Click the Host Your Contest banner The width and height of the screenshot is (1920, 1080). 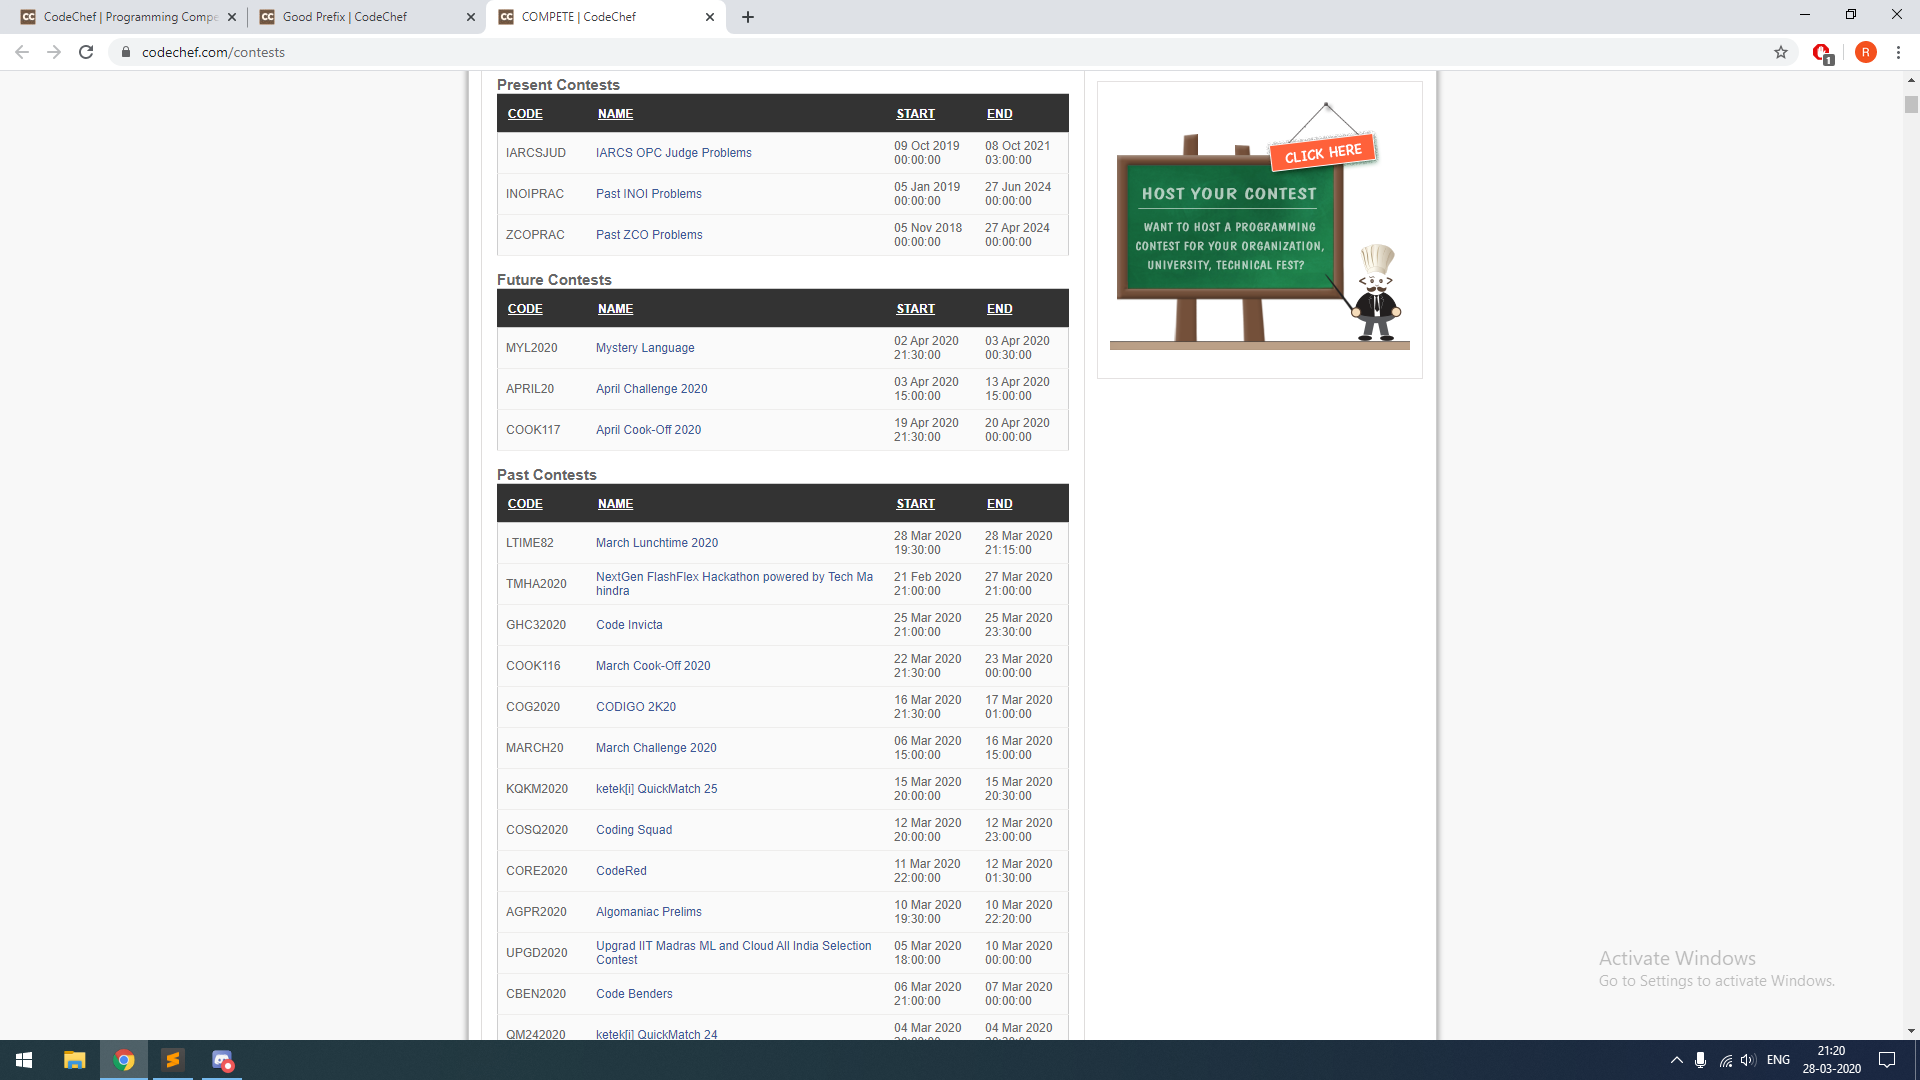click(x=1259, y=229)
